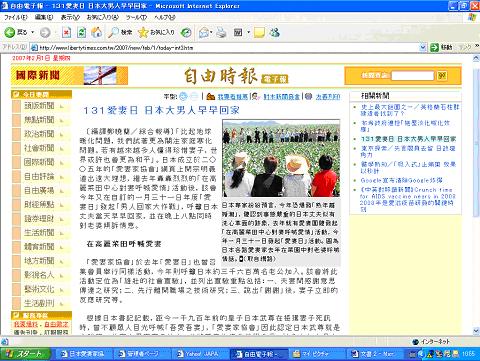
Task: Click the cabbage field news photo
Action: [x=281, y=158]
